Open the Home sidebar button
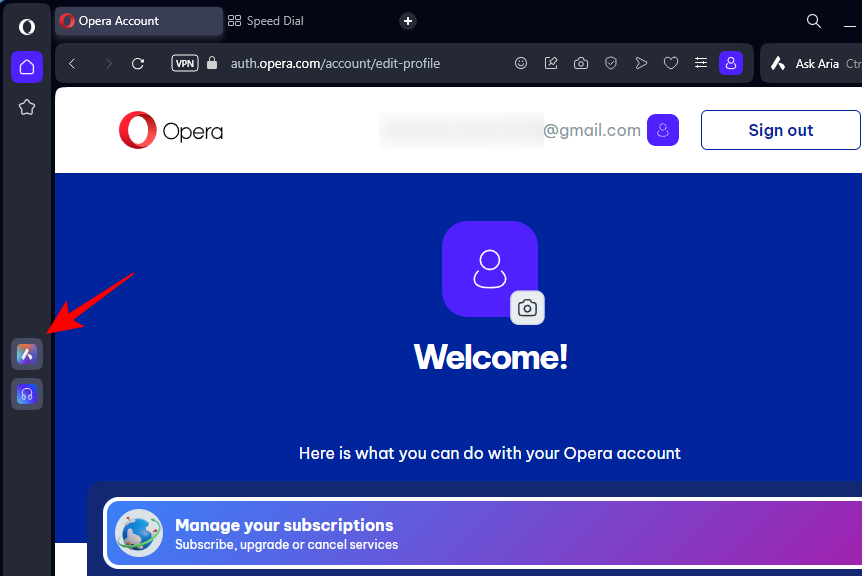The image size is (862, 576). point(27,67)
